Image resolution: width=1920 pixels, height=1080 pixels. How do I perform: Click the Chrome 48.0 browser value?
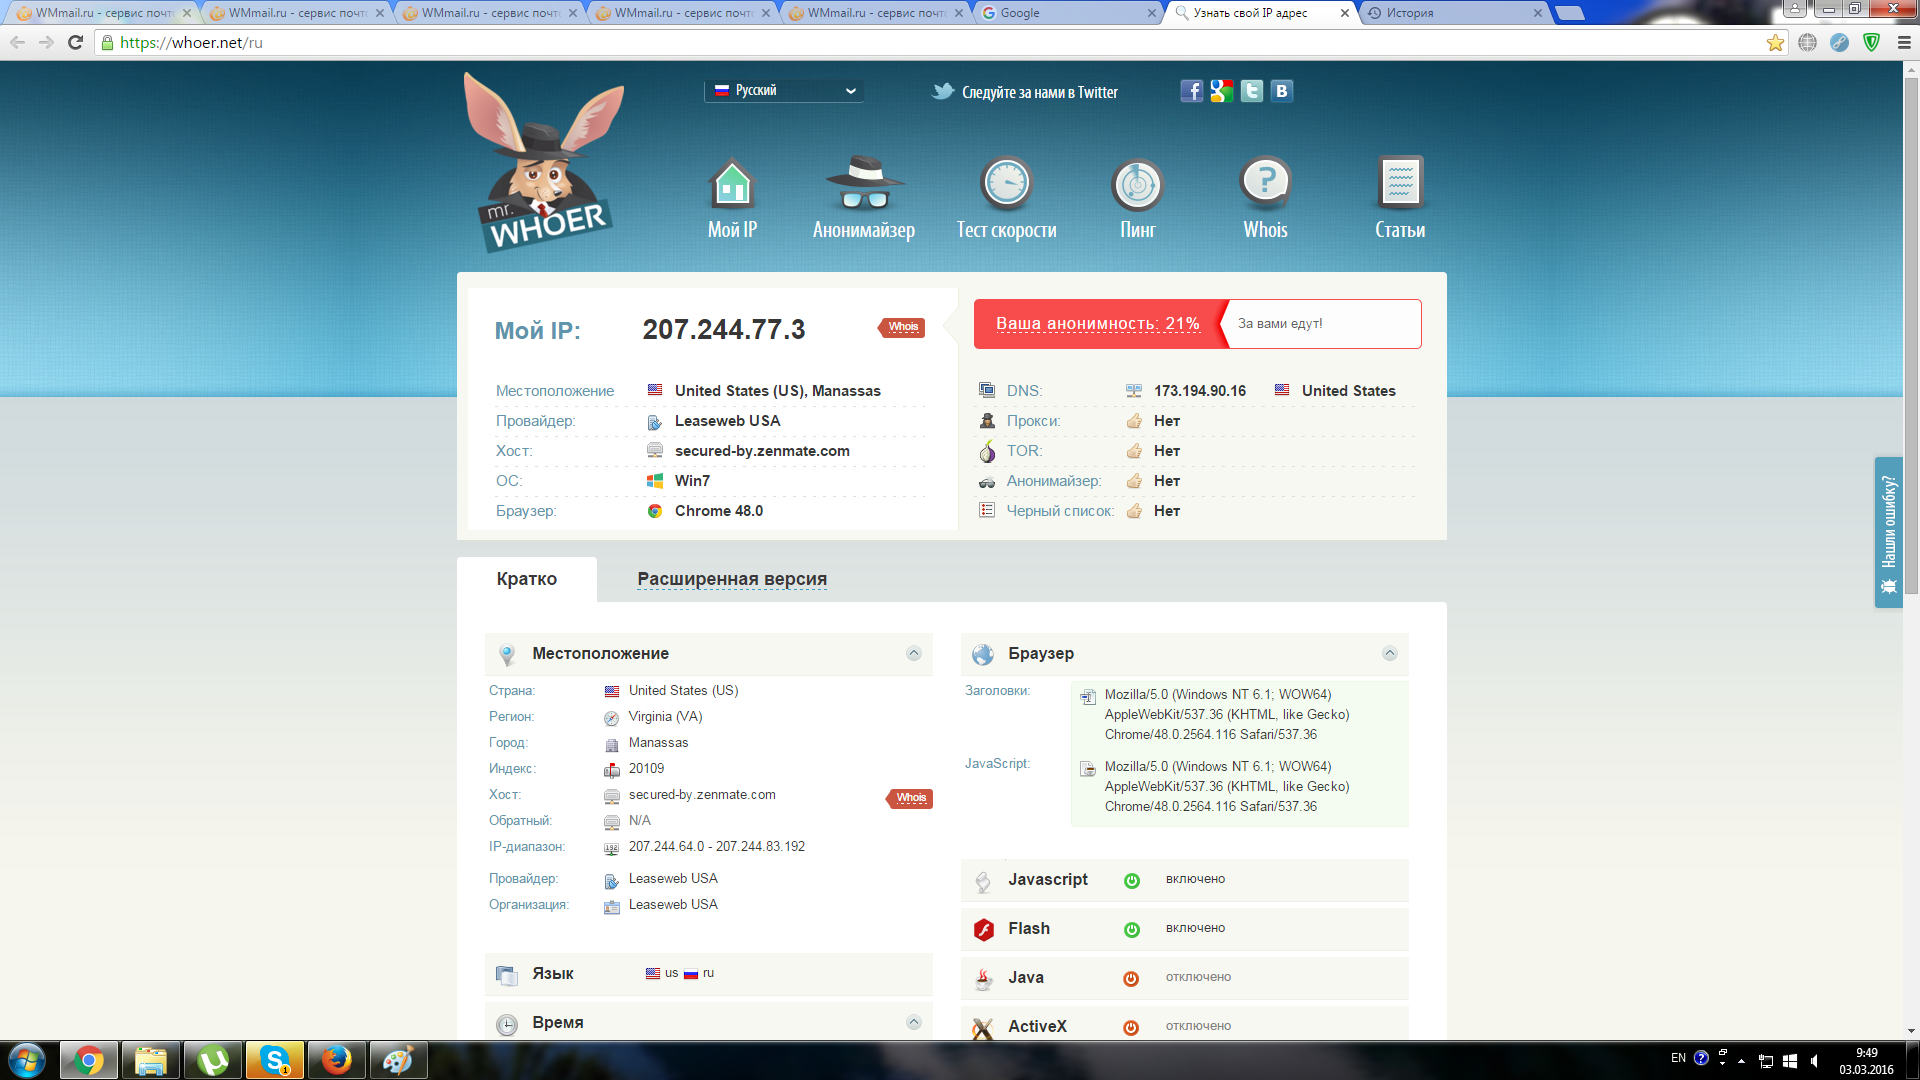[x=718, y=511]
